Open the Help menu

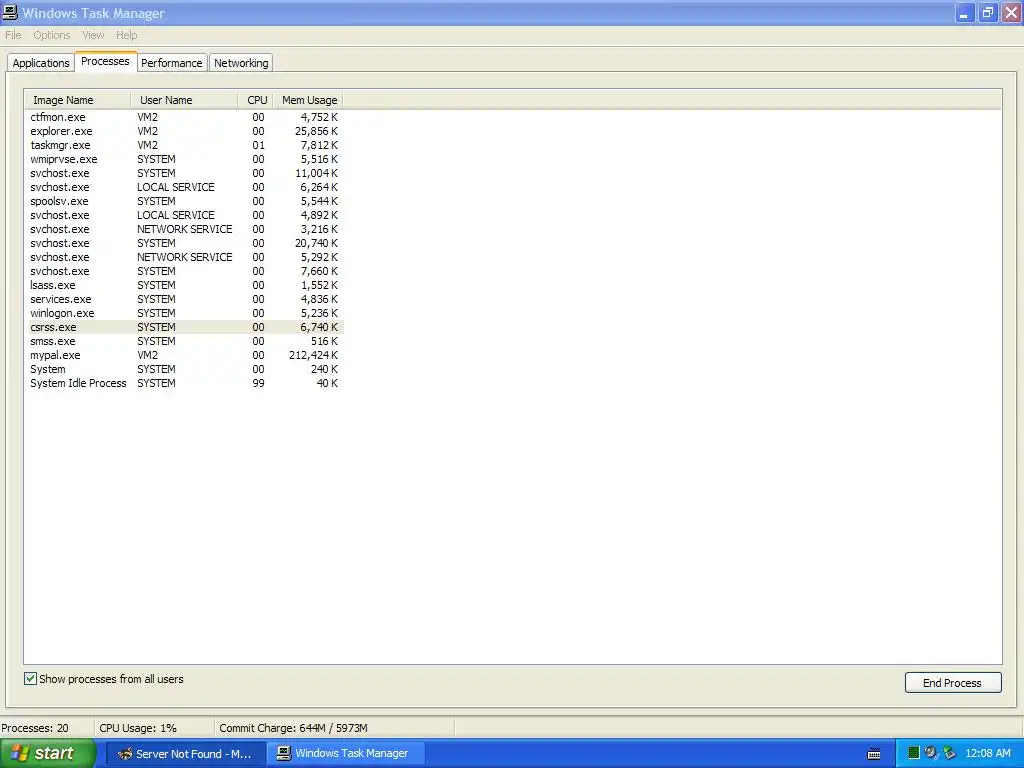127,35
